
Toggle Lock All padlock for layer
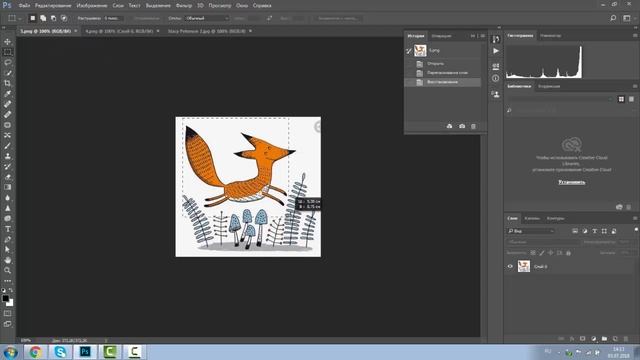coord(568,253)
